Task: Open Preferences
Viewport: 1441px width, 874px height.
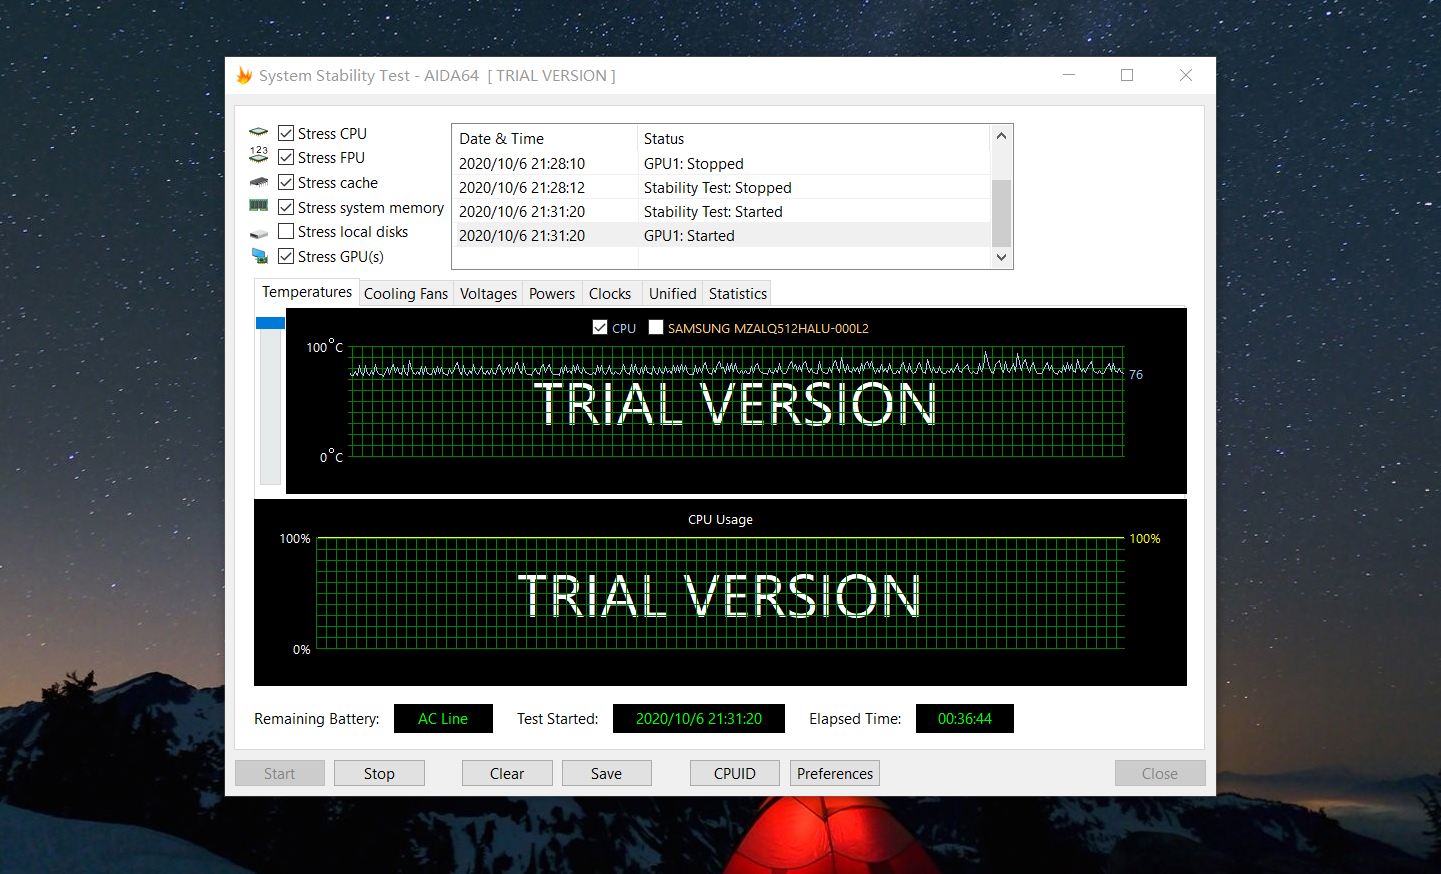Action: click(835, 773)
